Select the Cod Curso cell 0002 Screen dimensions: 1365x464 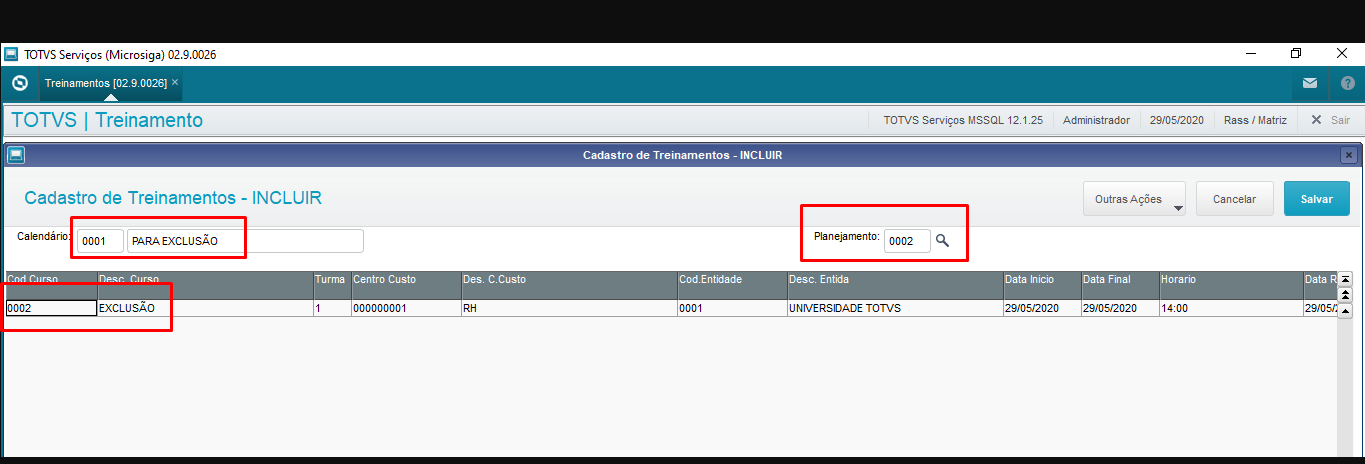51,308
